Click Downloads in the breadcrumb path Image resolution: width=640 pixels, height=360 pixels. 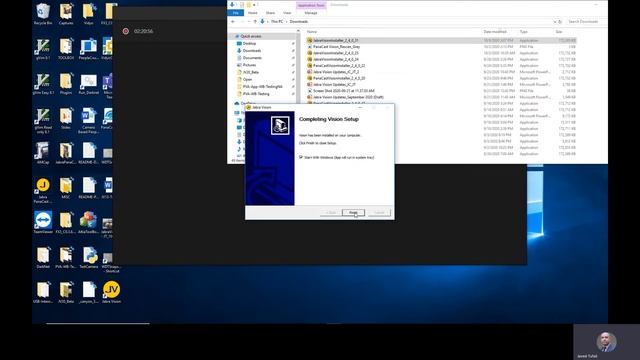click(299, 22)
